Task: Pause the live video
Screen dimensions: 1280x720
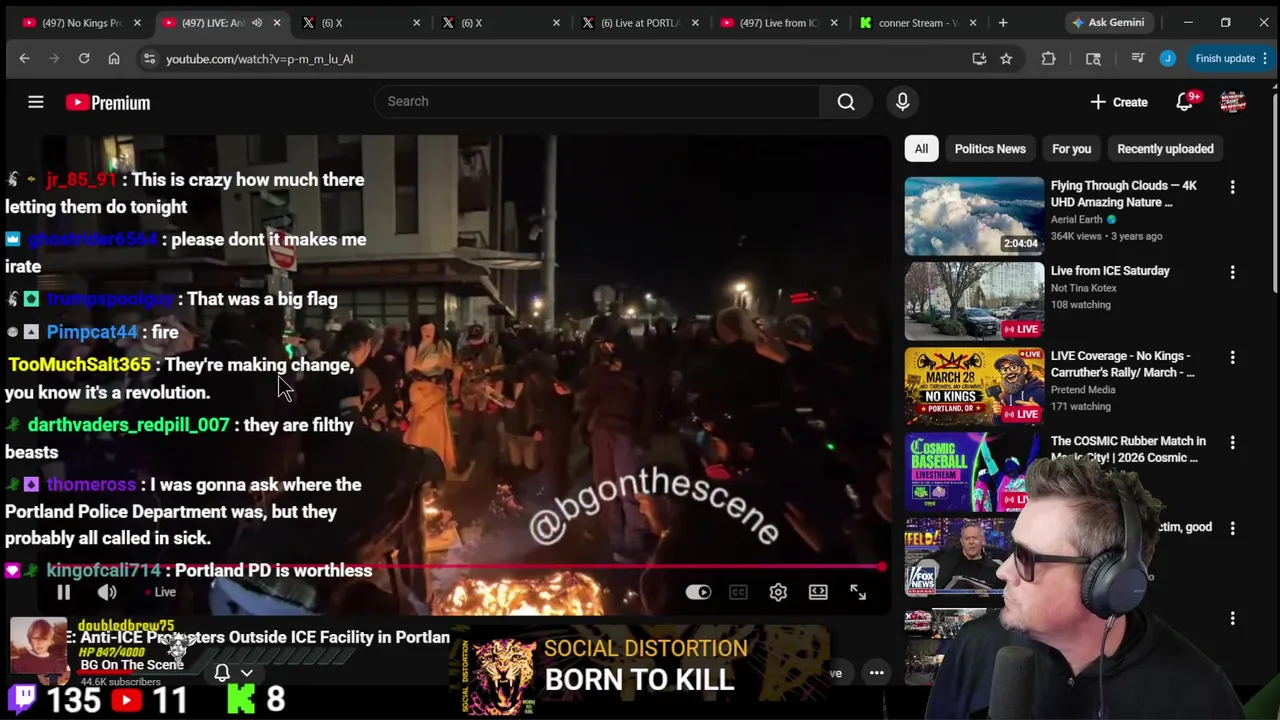Action: pos(63,592)
